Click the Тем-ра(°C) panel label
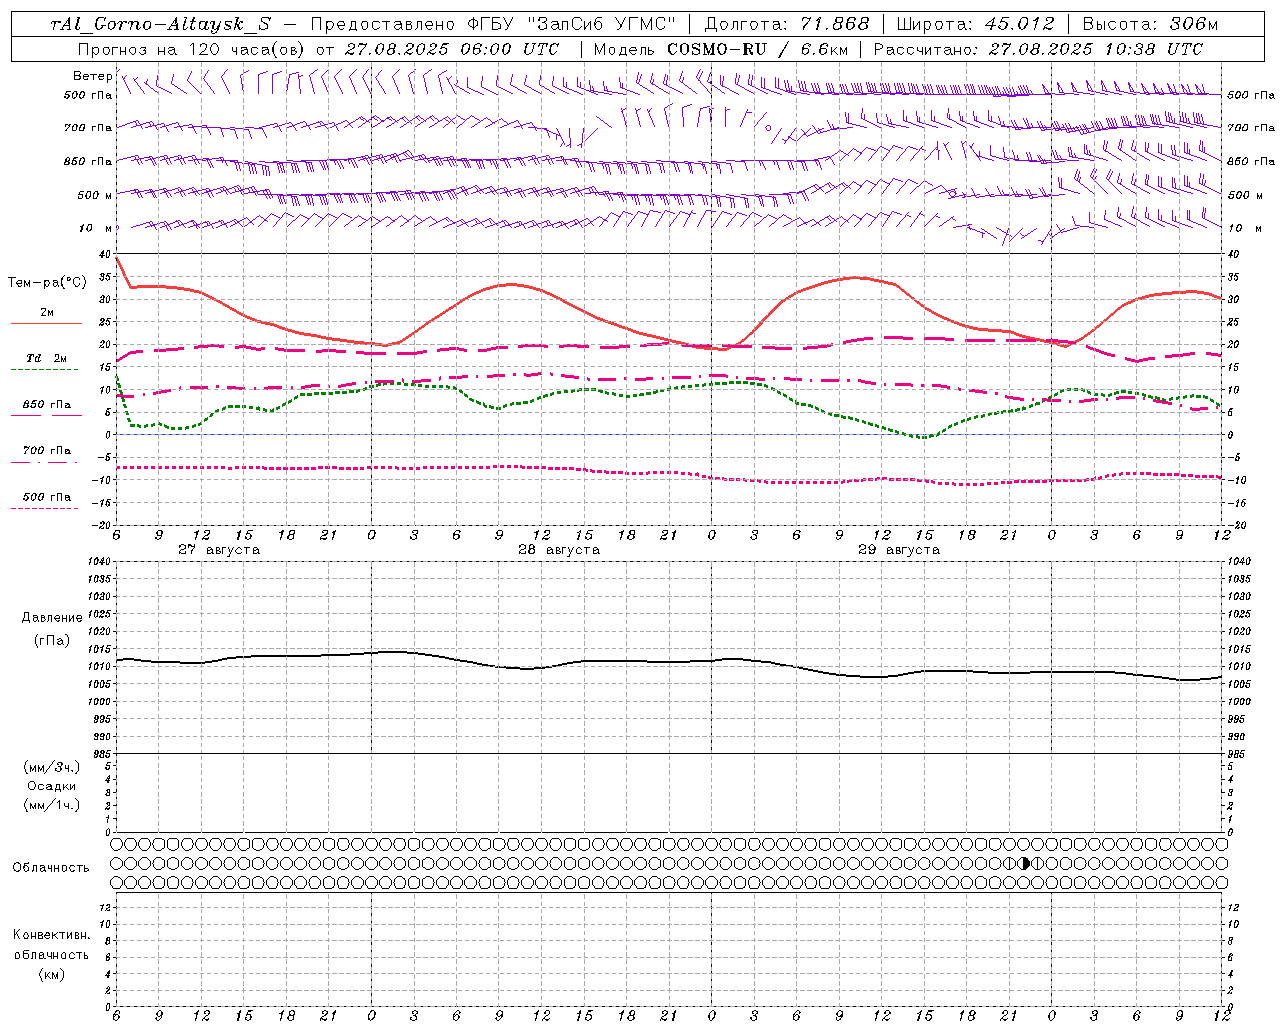The height and width of the screenshot is (1024, 1280). (x=47, y=283)
